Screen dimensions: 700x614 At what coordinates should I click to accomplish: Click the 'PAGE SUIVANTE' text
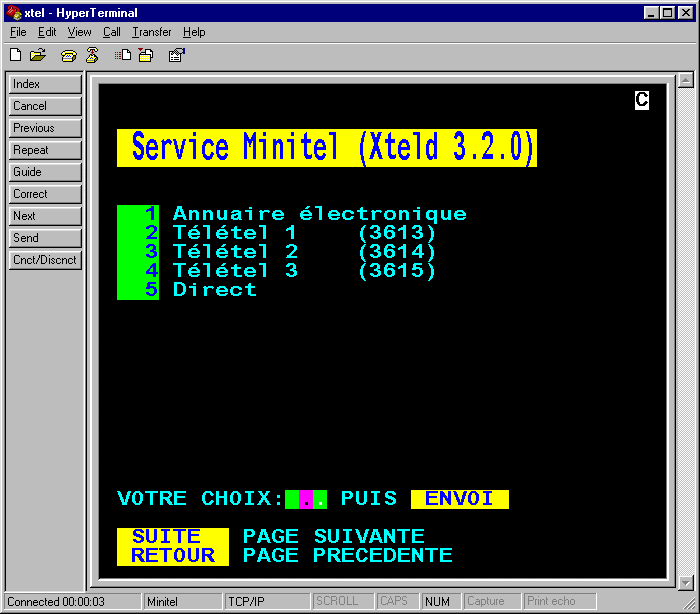pos(333,537)
